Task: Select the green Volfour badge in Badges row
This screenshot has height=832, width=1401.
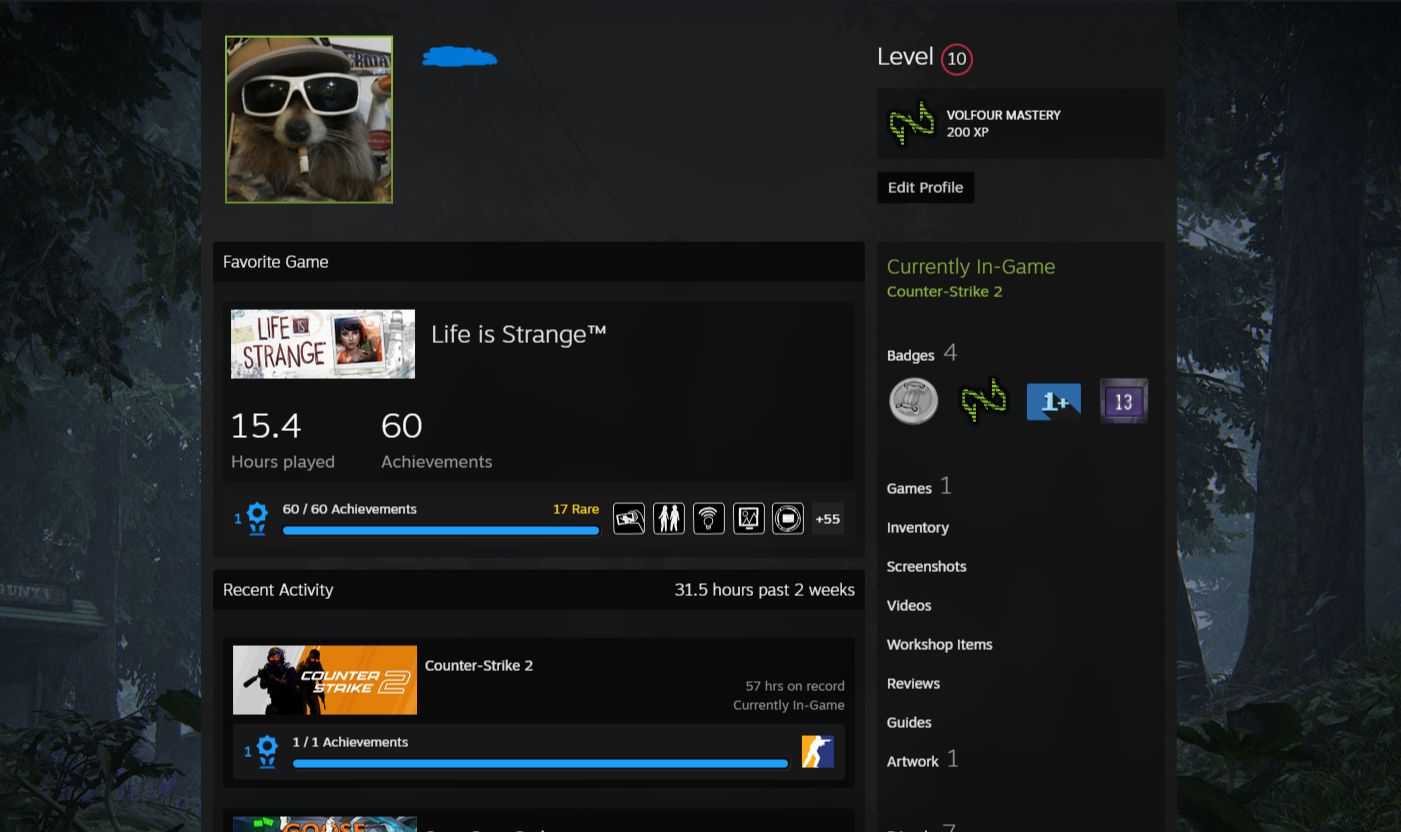Action: point(983,401)
